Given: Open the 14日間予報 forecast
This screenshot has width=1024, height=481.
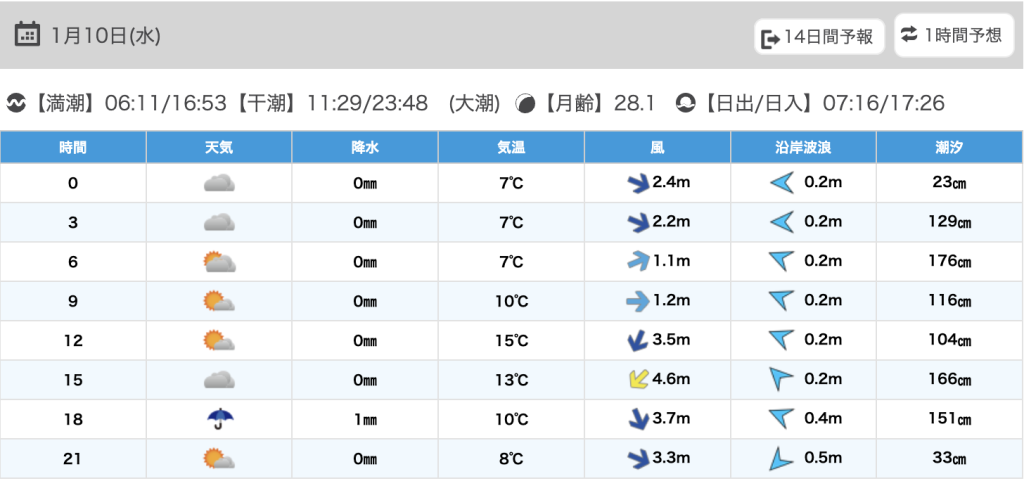Looking at the screenshot, I should (x=818, y=38).
